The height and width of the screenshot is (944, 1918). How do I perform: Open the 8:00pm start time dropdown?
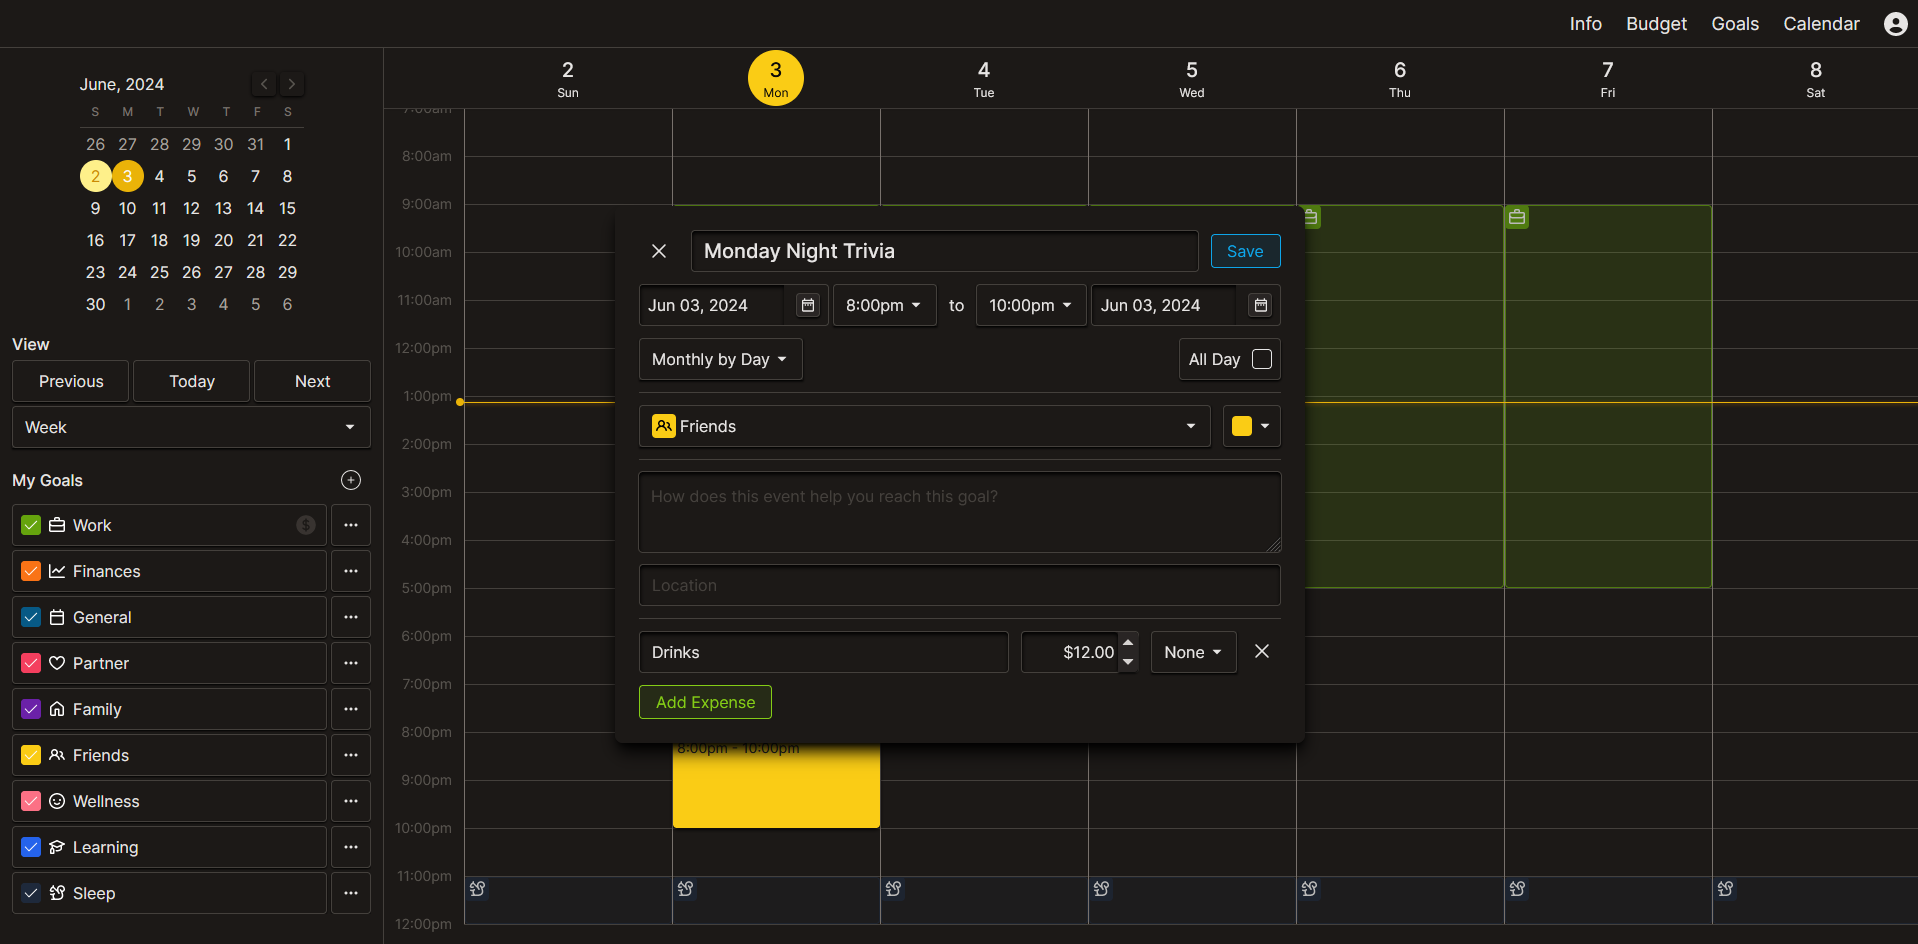(883, 305)
